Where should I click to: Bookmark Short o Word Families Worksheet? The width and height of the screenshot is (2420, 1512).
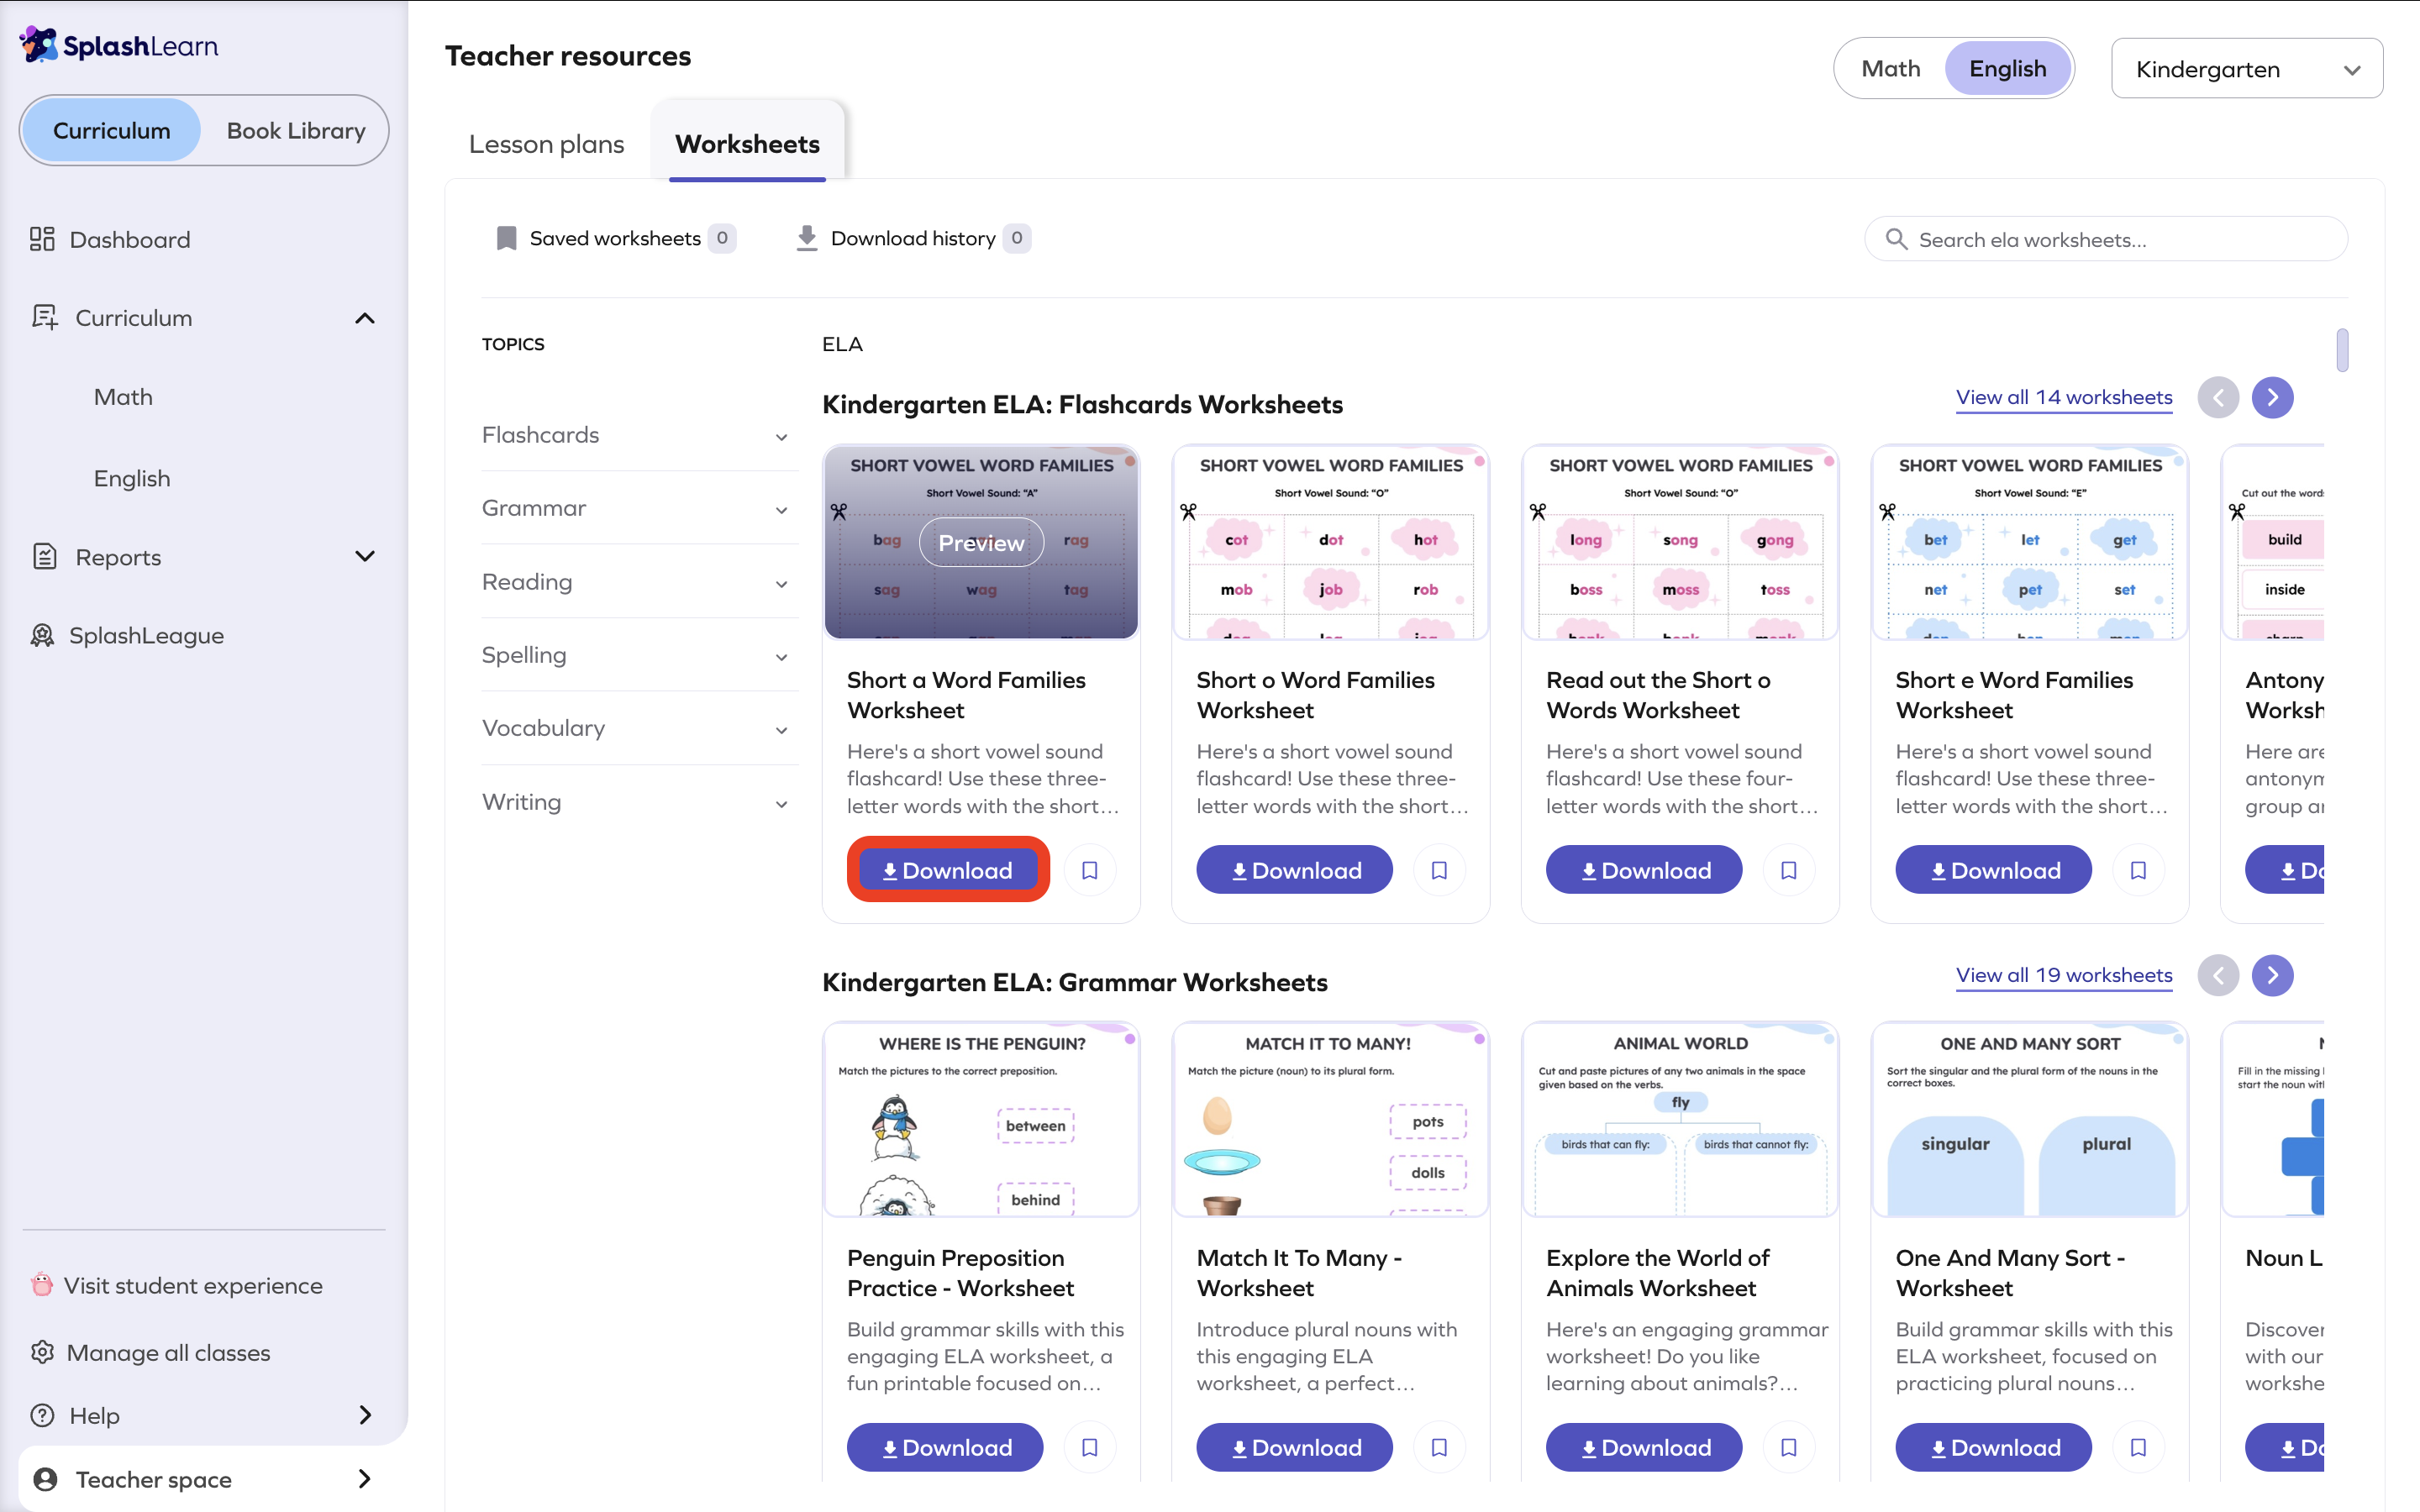[x=1439, y=870]
